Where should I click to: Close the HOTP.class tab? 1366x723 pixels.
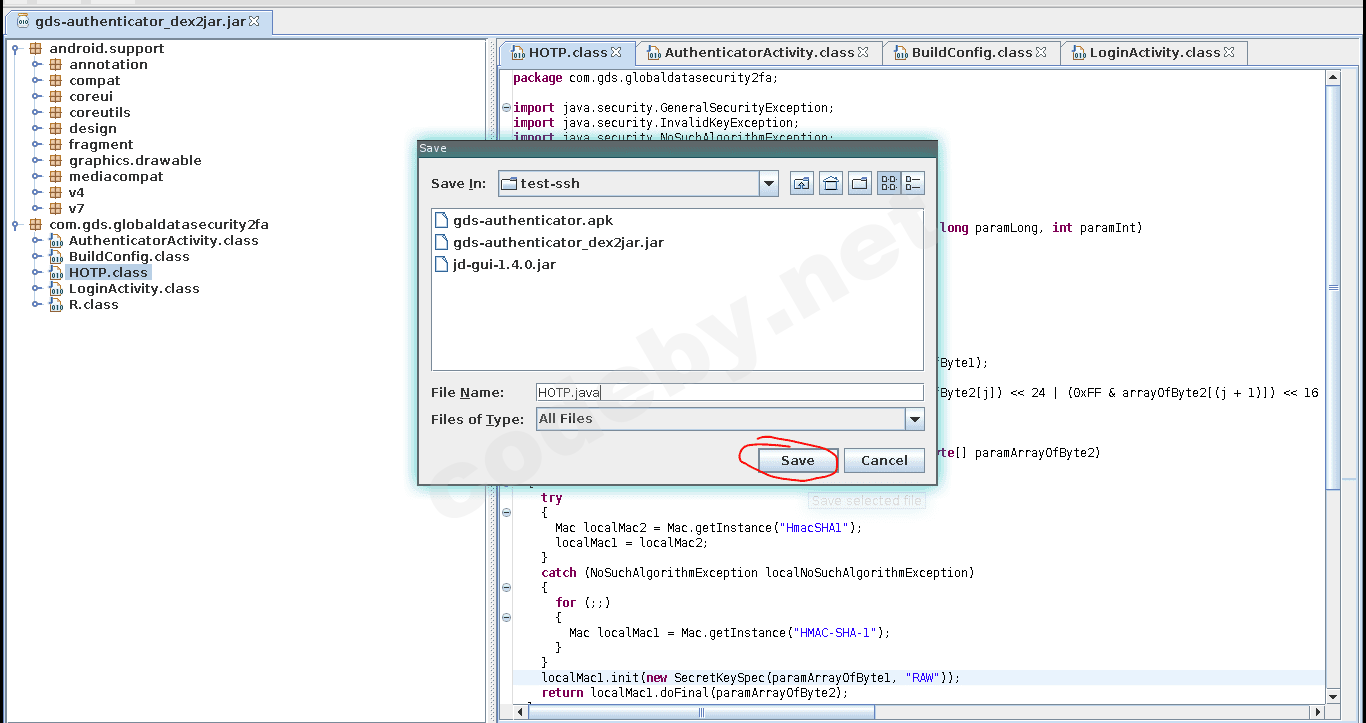[616, 52]
